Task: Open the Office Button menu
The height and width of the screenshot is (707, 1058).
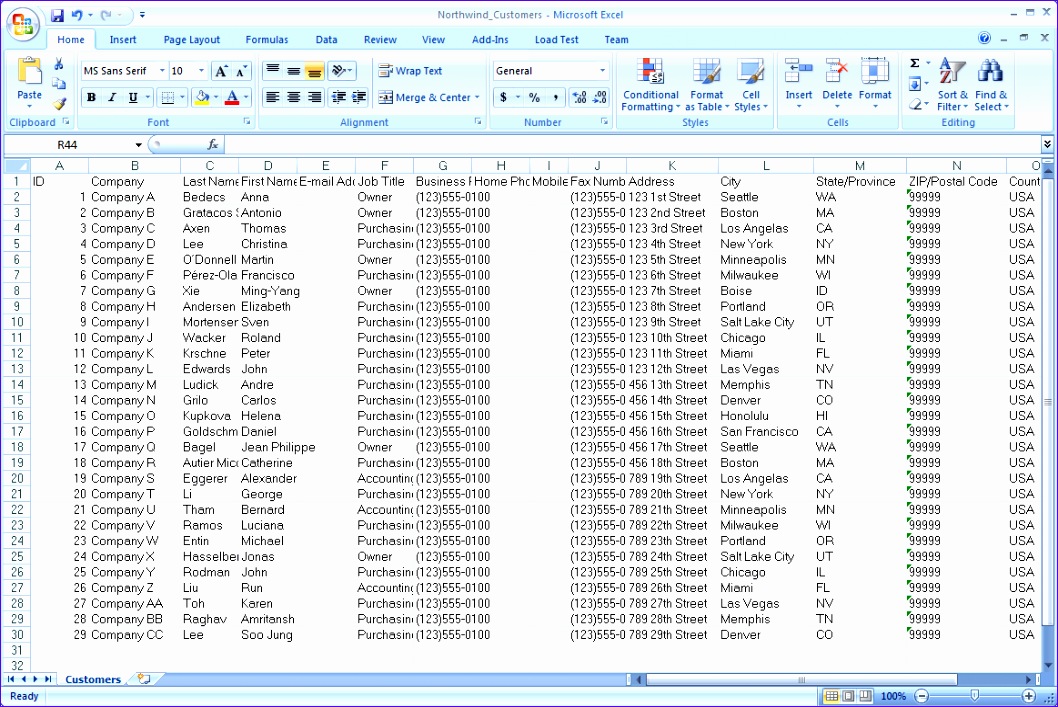Action: point(22,24)
